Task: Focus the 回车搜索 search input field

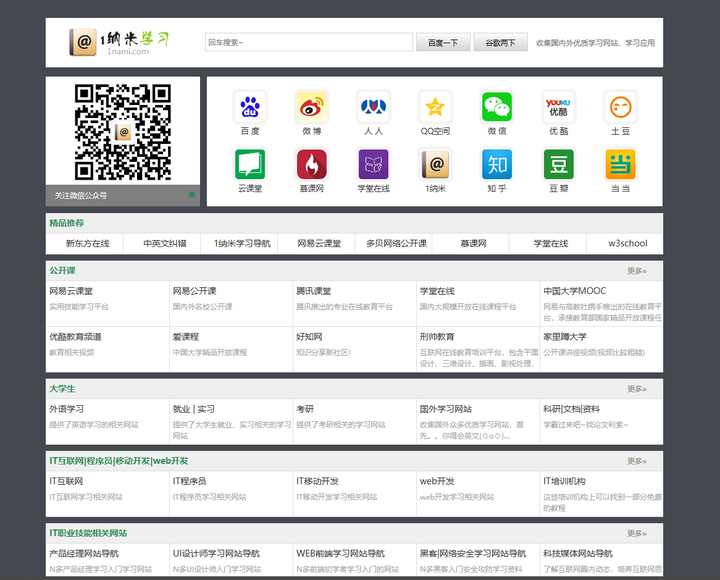Action: (x=309, y=42)
